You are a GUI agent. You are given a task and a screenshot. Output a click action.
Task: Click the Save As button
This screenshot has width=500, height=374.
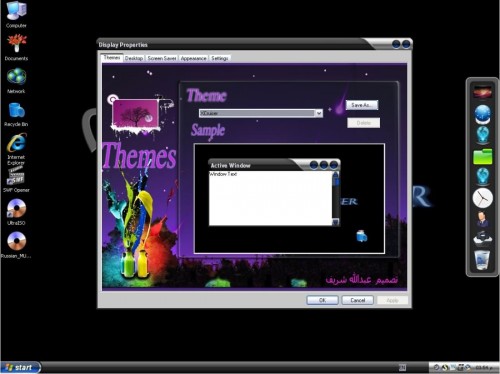click(x=362, y=105)
